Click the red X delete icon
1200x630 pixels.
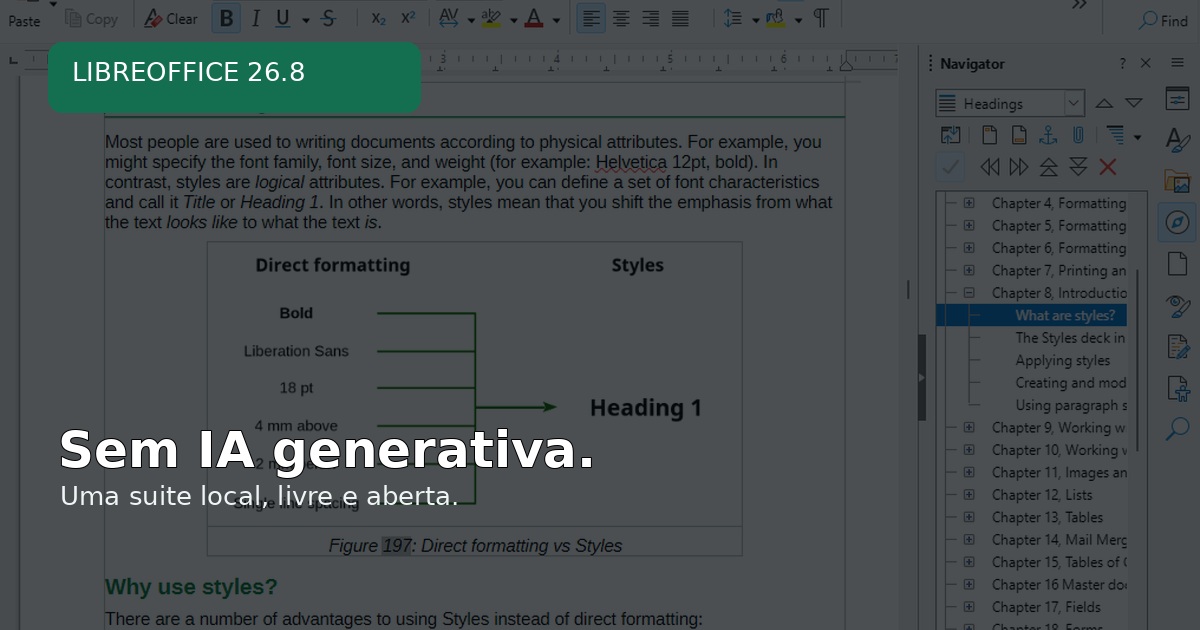click(1107, 167)
